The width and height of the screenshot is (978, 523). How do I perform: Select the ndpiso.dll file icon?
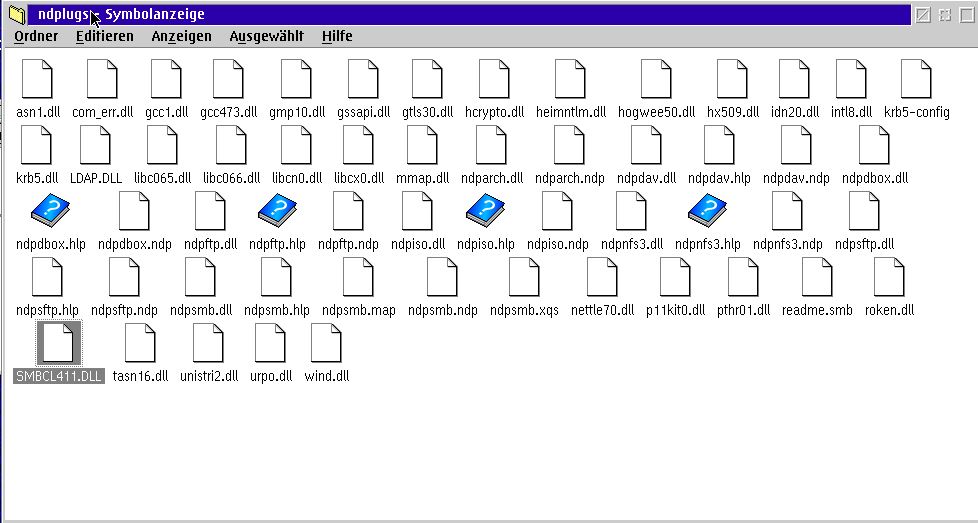[x=417, y=211]
